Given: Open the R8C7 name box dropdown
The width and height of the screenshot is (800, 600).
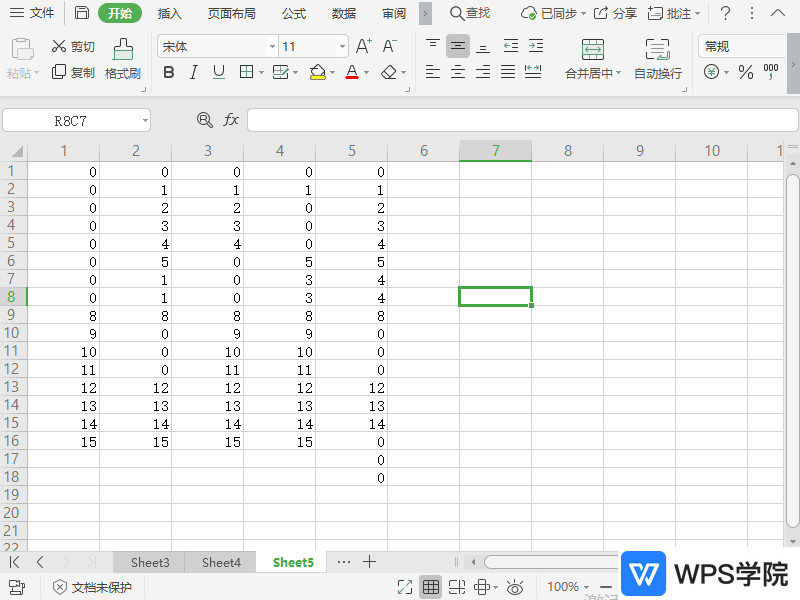Looking at the screenshot, I should pos(145,121).
